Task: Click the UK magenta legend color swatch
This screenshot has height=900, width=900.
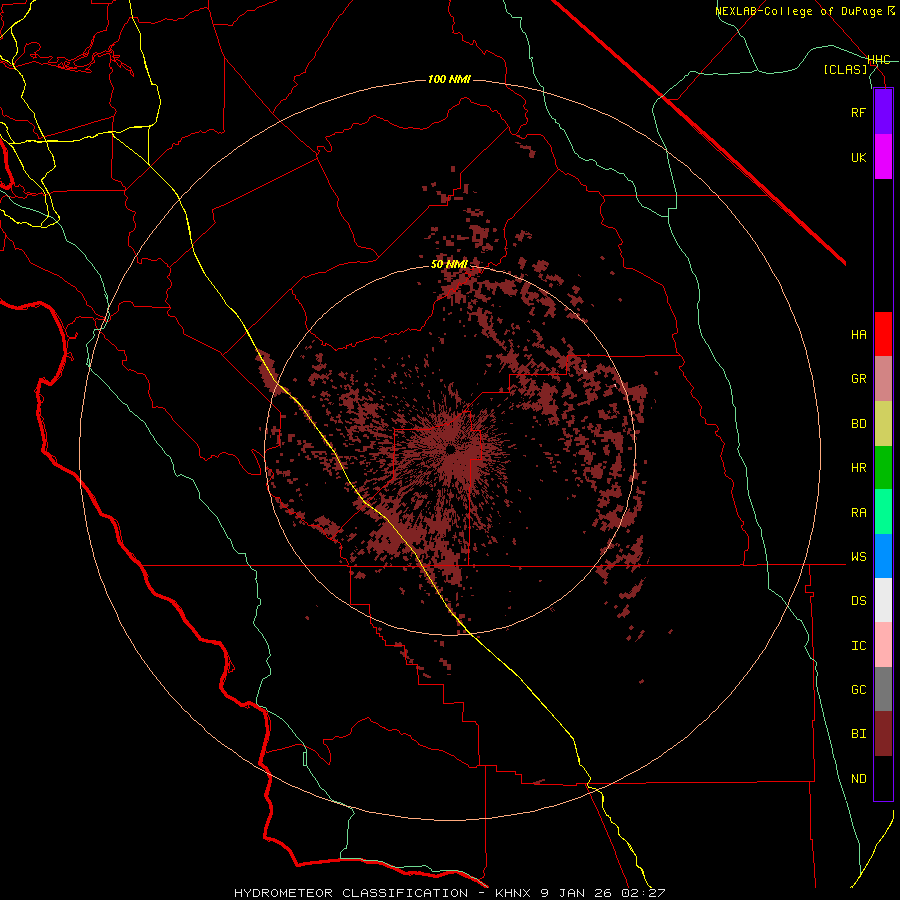Action: click(883, 157)
